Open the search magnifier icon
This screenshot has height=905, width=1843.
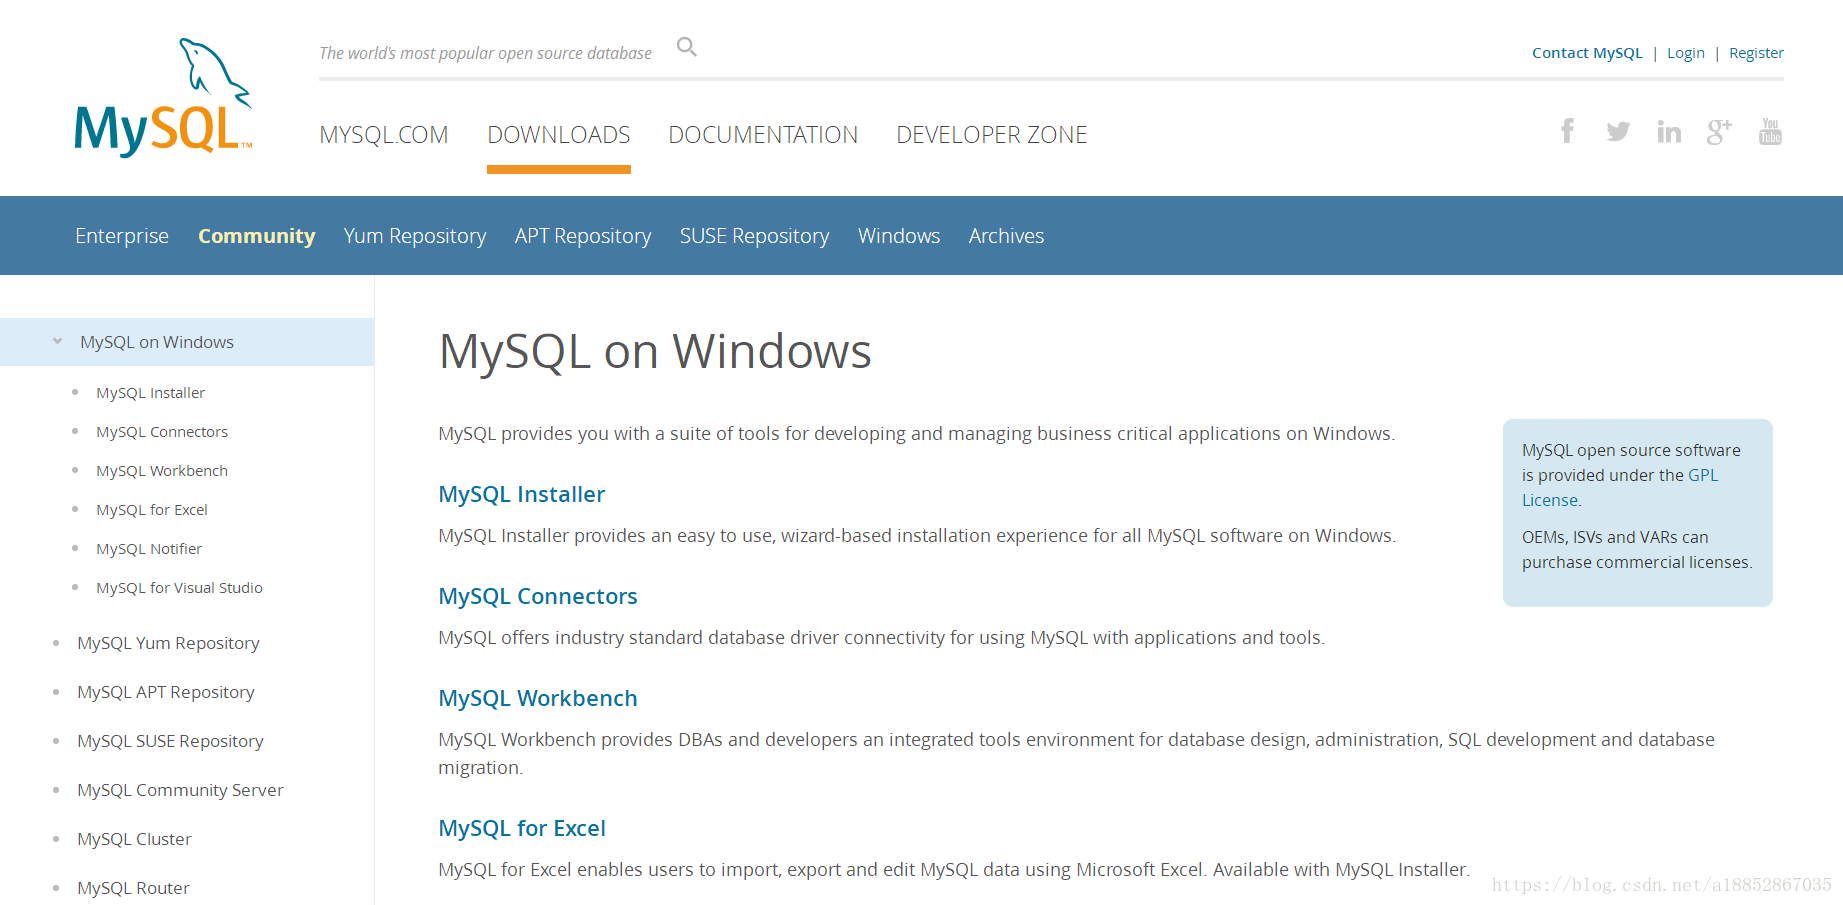687,47
